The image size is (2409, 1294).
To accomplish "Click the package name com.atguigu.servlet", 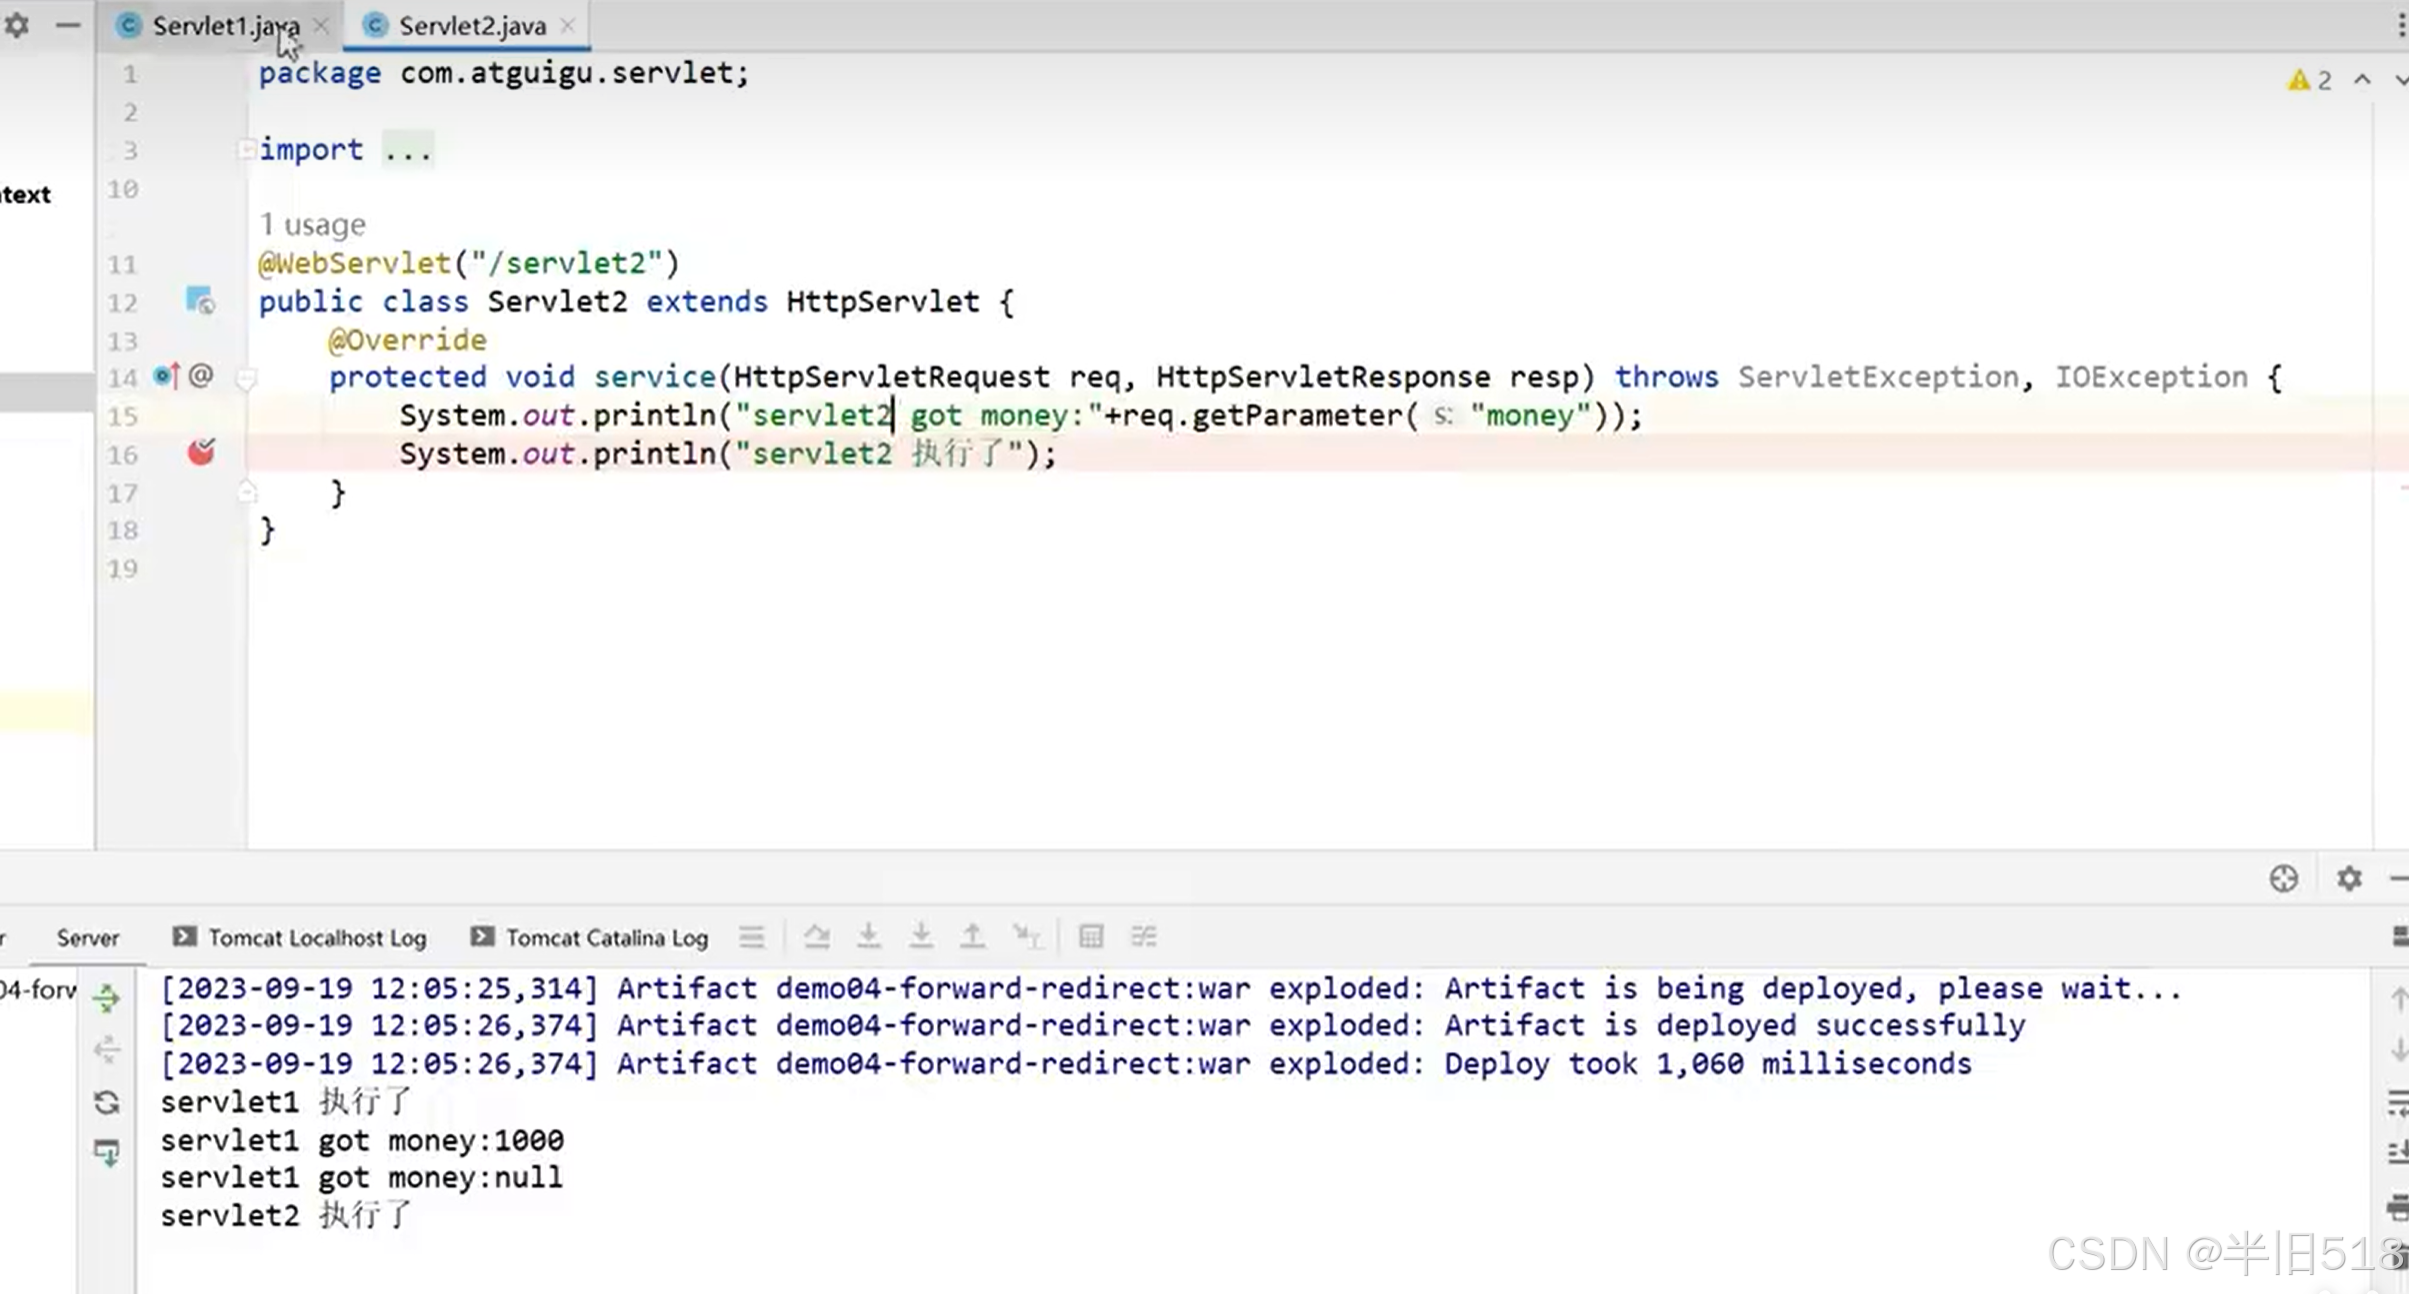I will coord(569,73).
